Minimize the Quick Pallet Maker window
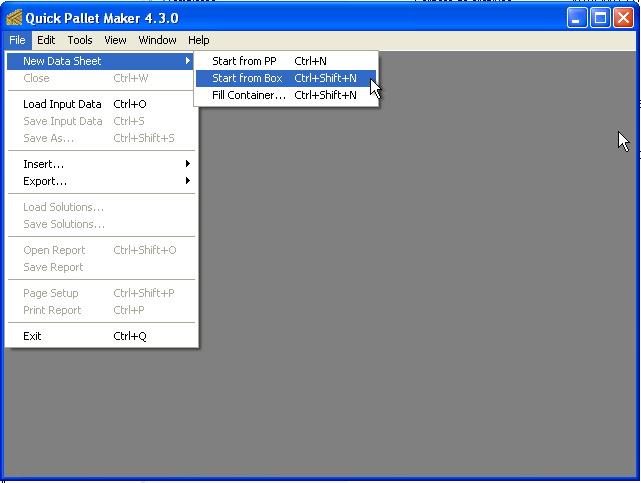This screenshot has height=483, width=641. [577, 18]
